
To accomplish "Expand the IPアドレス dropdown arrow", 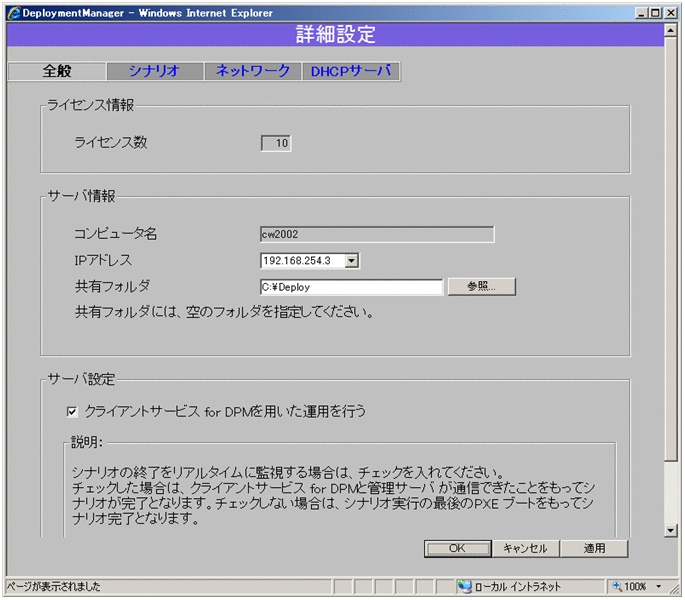I will click(x=352, y=261).
